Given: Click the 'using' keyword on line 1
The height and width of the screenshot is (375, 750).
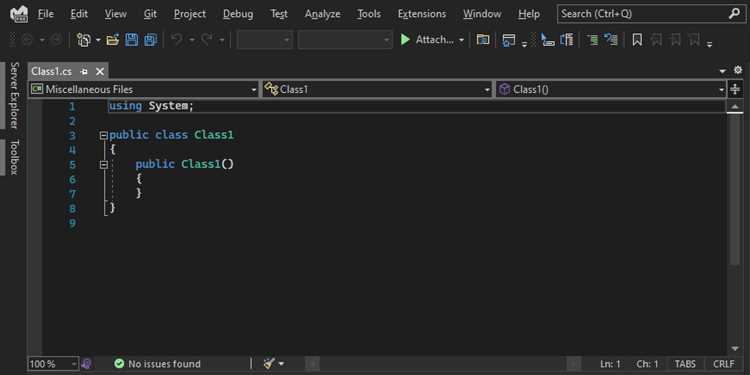Looking at the screenshot, I should coord(125,106).
